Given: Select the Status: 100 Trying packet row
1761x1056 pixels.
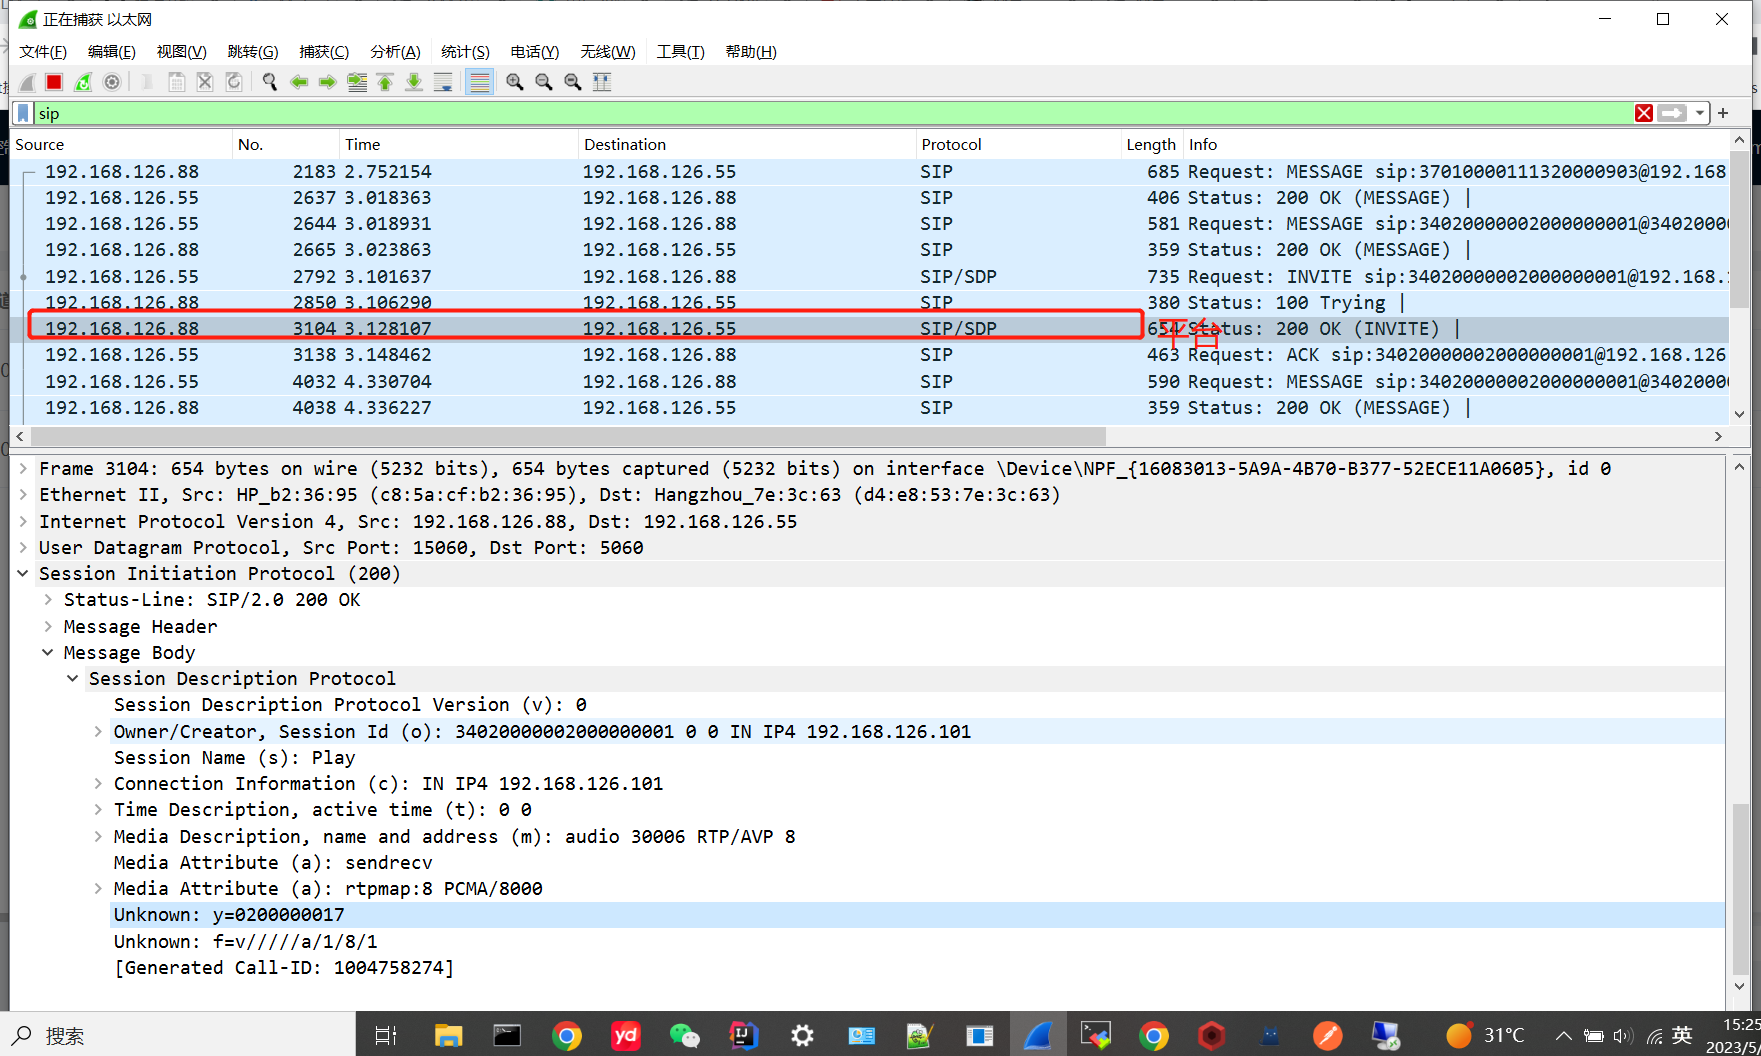Looking at the screenshot, I should click(600, 302).
